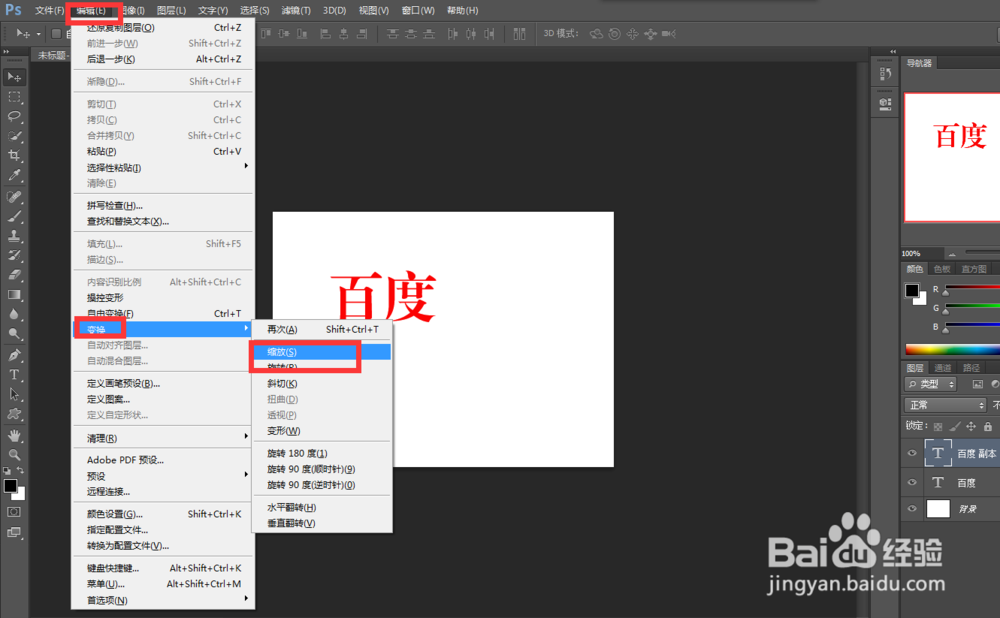Select the Brush tool
1000x618 pixels.
point(14,216)
